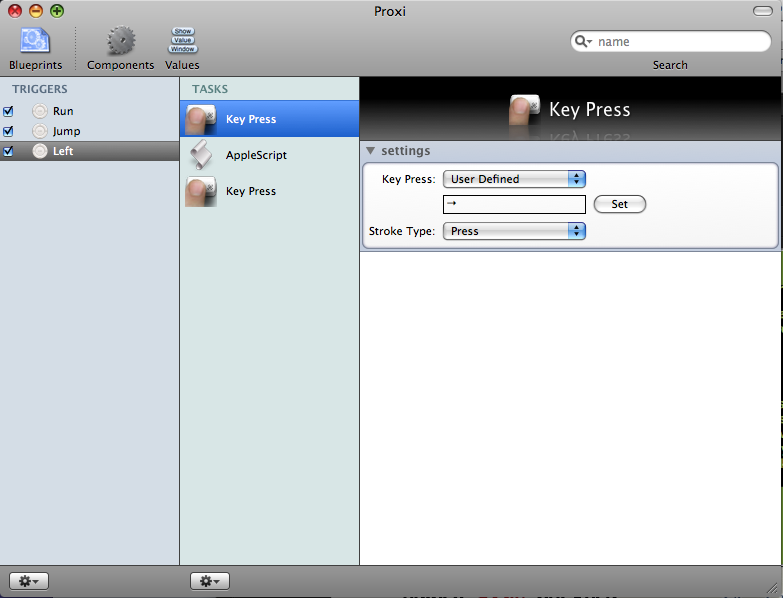Screen dimensions: 783x598
Task: Open the triggers gear action menu
Action: pos(28,581)
